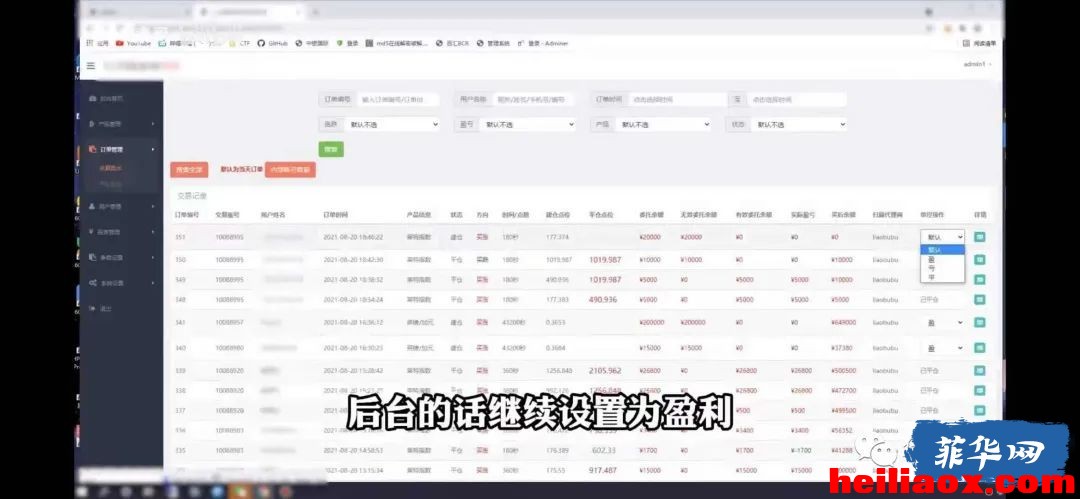Click details icon for order 337
Screen dimensions: 1080x499
pos(979,410)
